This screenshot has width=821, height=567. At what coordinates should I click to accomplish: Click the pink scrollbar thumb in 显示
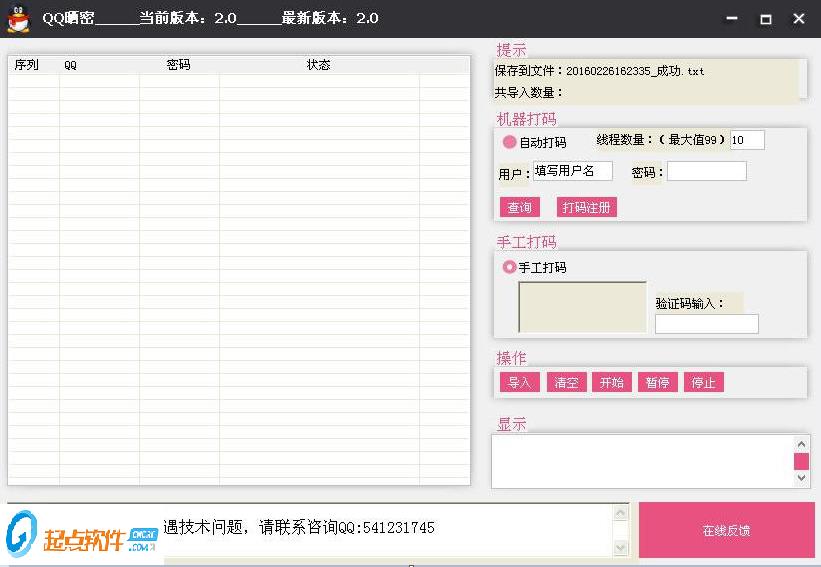[801, 461]
